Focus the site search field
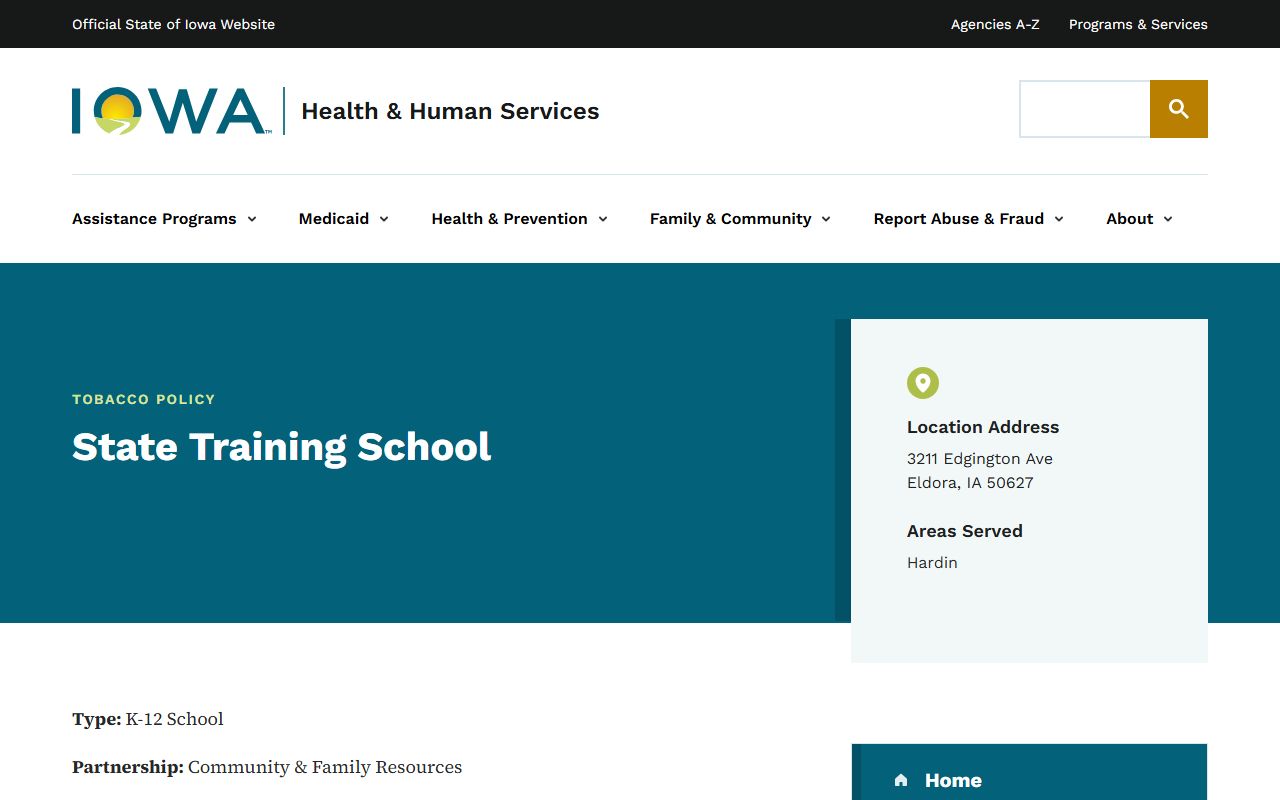This screenshot has height=800, width=1280. point(1085,109)
